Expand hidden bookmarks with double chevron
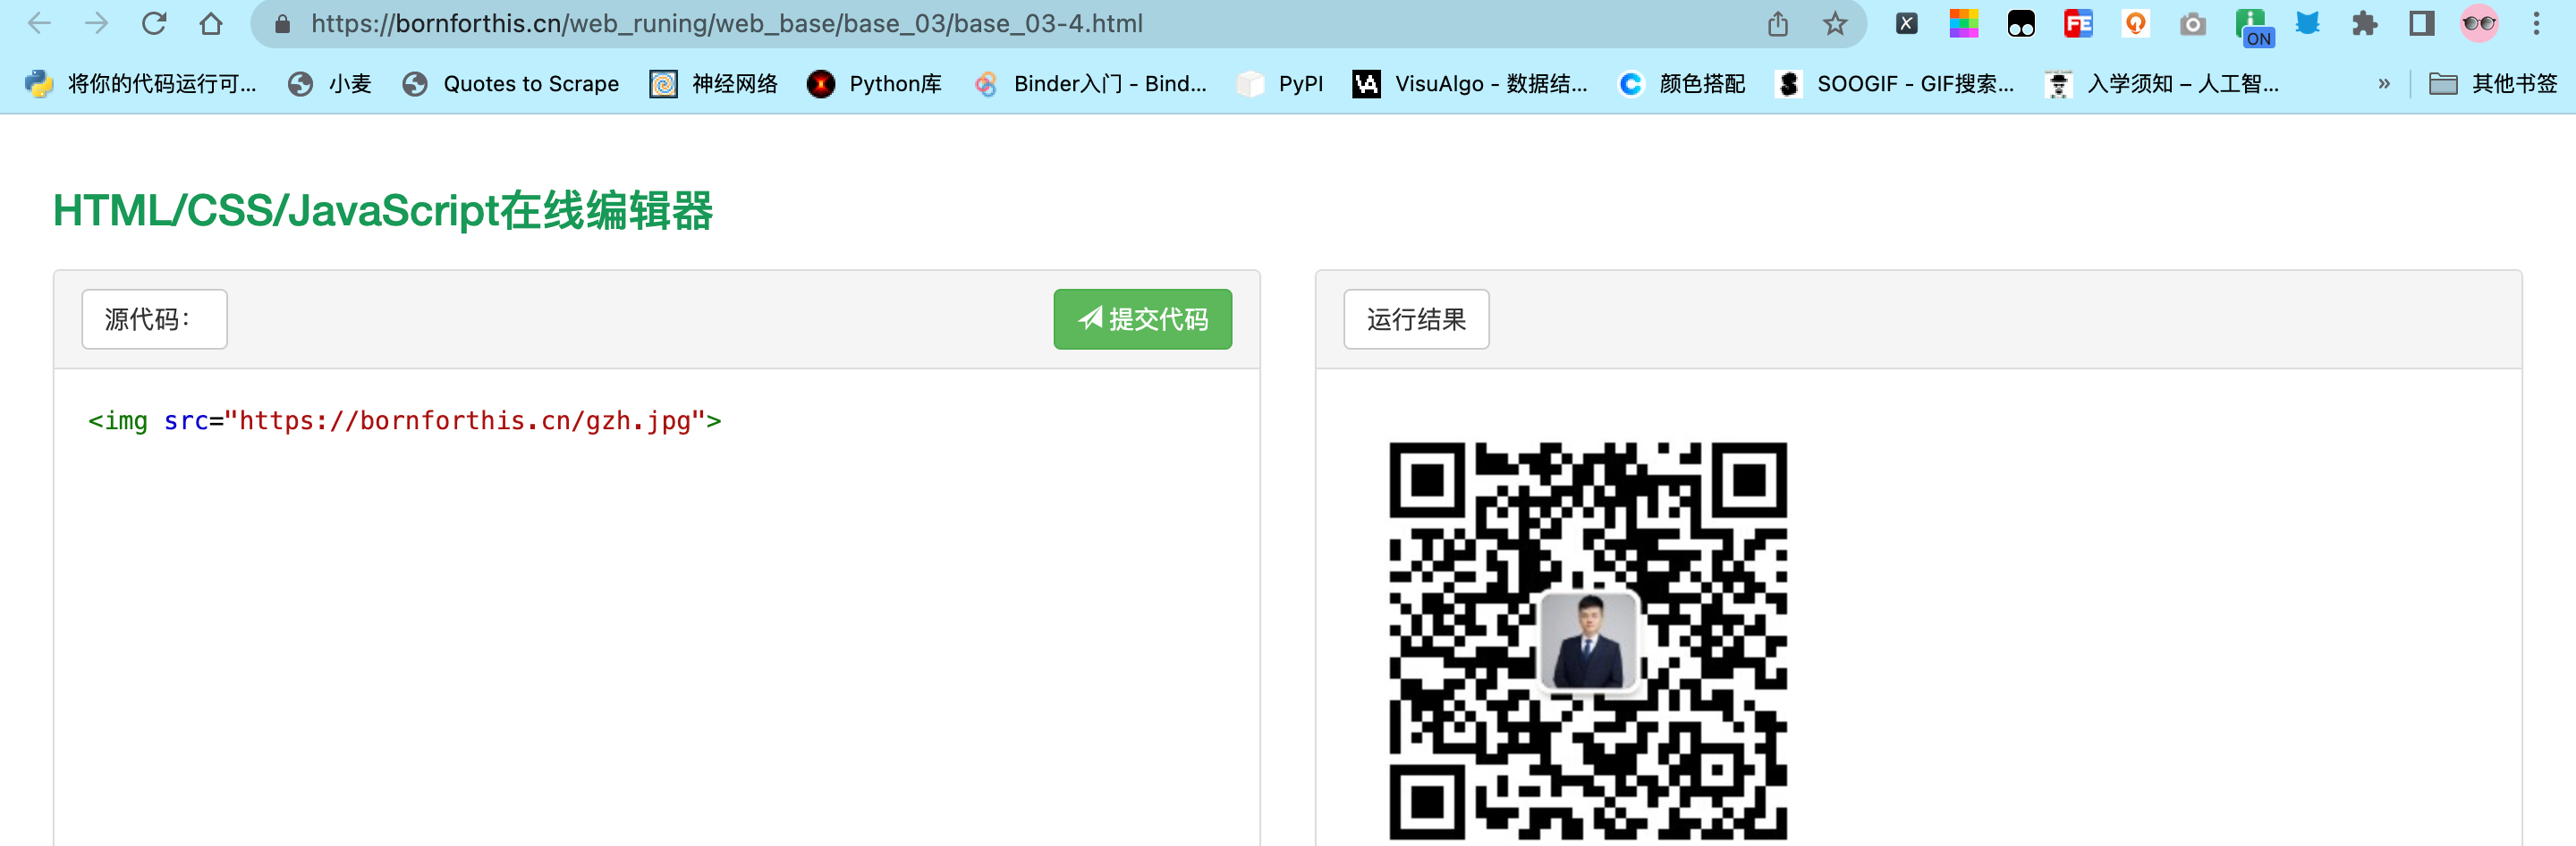This screenshot has height=846, width=2576. (2384, 84)
